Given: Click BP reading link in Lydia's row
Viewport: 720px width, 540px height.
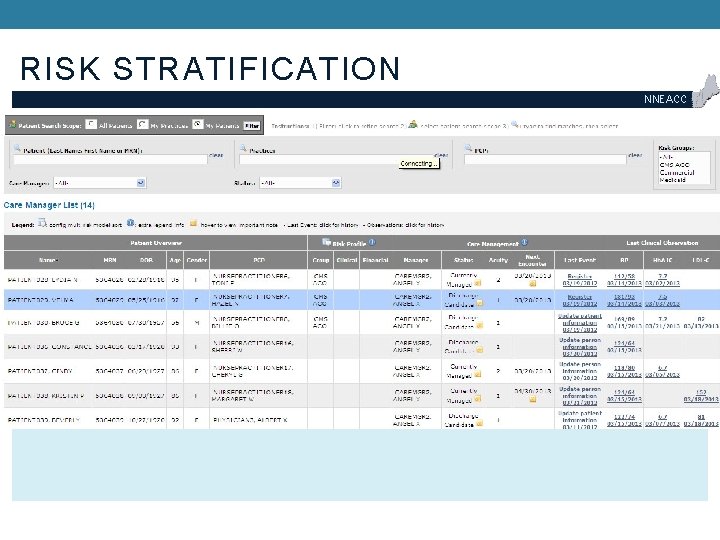Looking at the screenshot, I should tap(624, 280).
